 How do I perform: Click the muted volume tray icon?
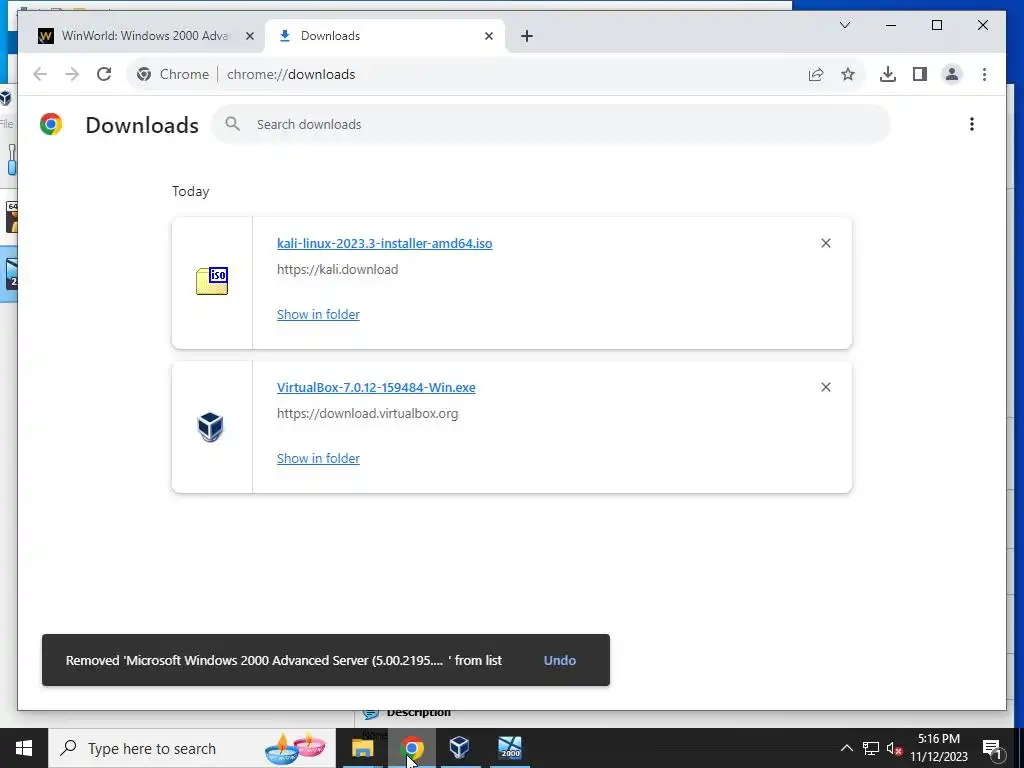point(894,748)
